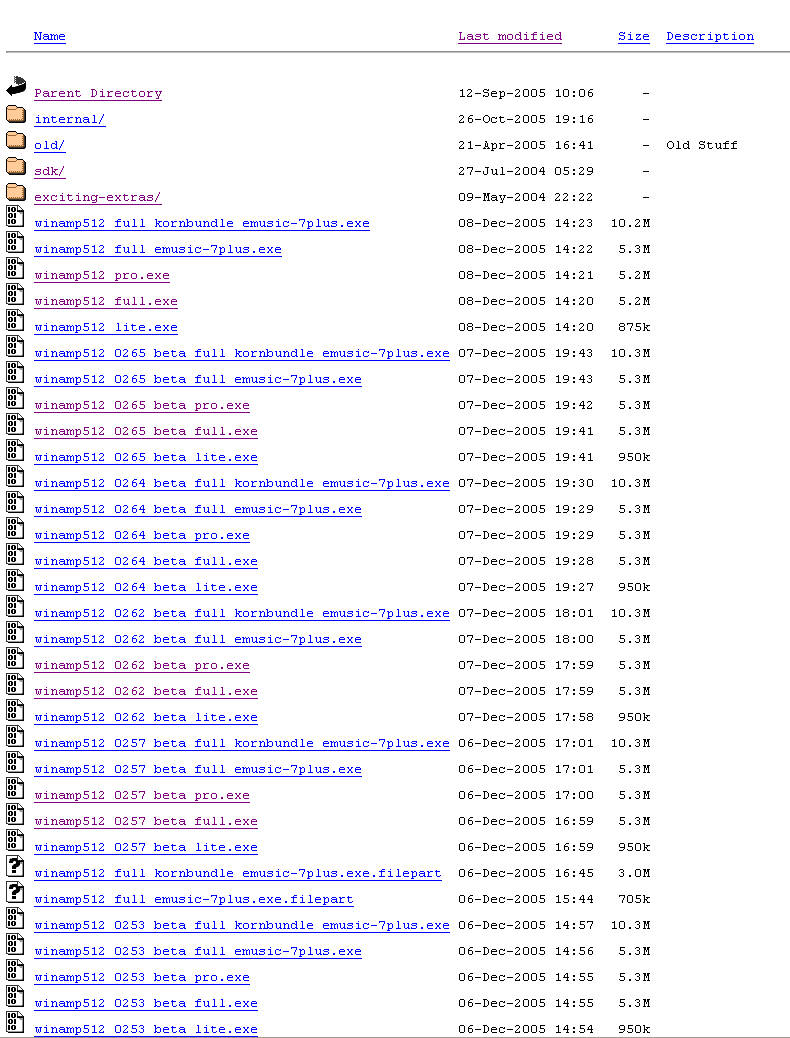The width and height of the screenshot is (790, 1038).
Task: Download winamp512_0262_beta_full_emusic-7plus.exe link
Action: [198, 639]
